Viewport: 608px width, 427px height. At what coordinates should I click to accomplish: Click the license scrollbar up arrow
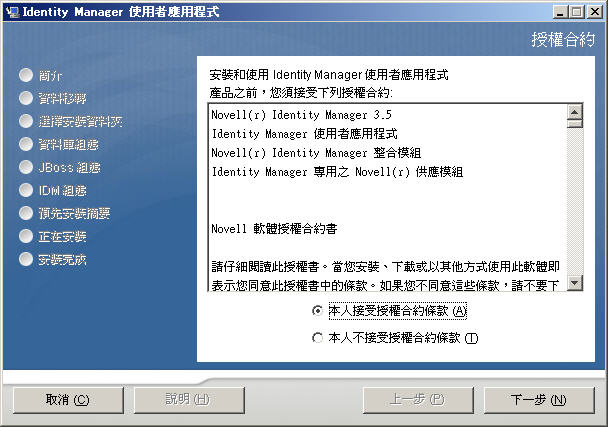click(x=575, y=112)
